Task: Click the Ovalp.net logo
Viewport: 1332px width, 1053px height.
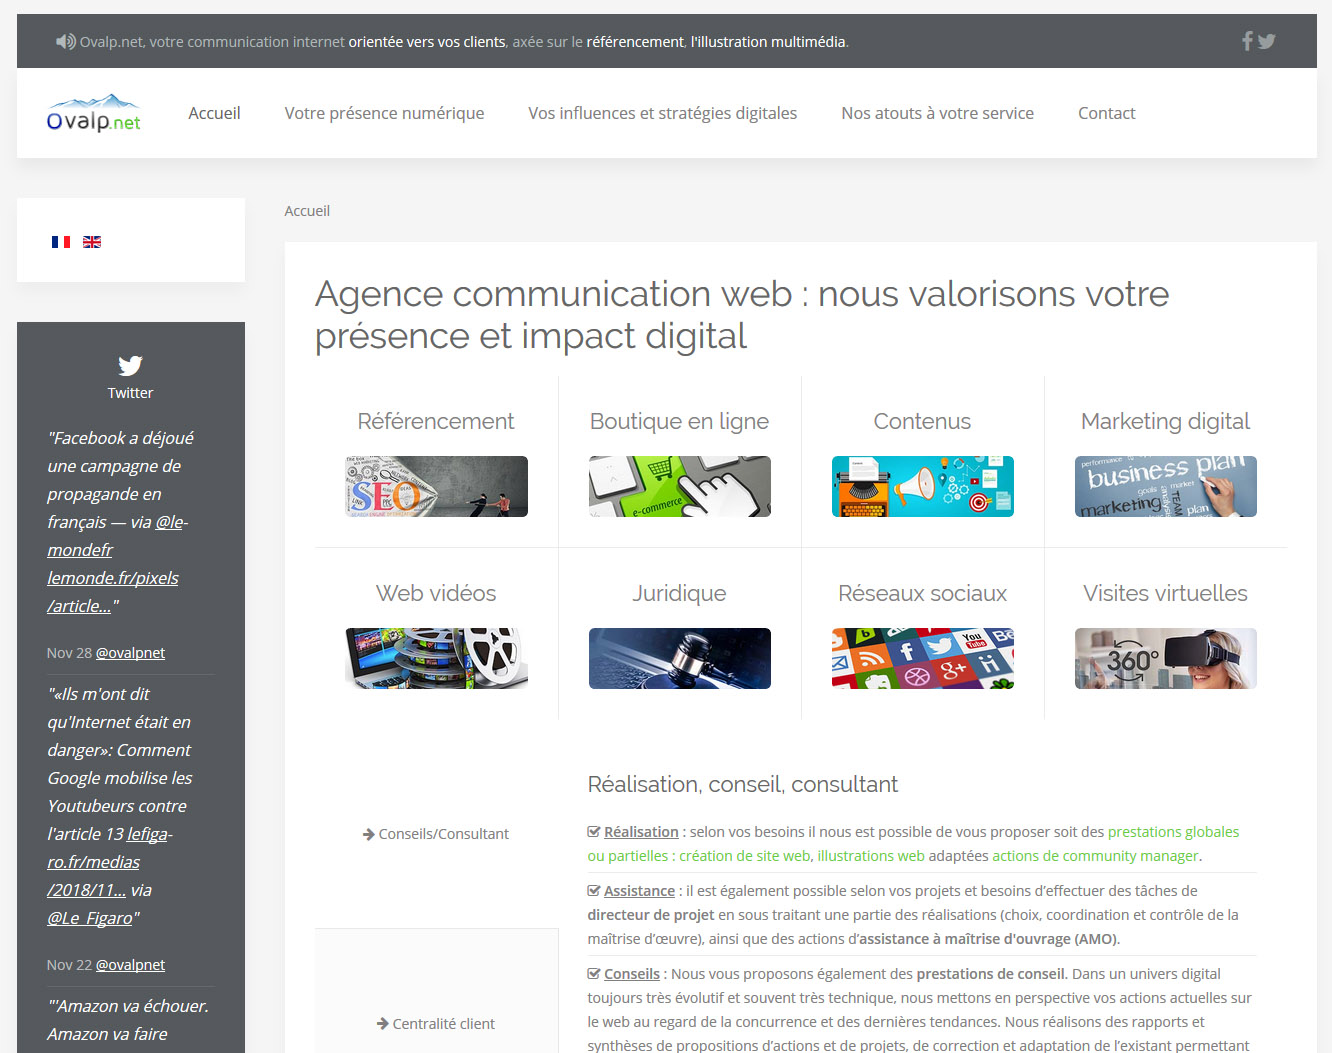Action: coord(93,113)
